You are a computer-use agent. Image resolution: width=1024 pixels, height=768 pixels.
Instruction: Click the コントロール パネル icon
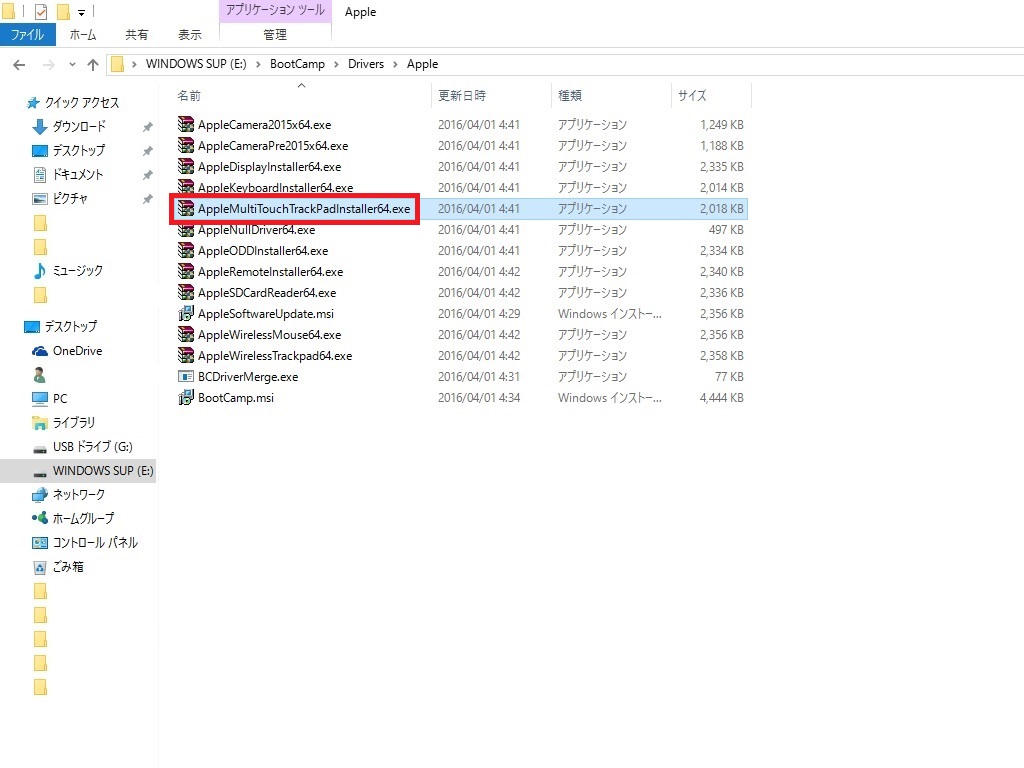click(x=40, y=543)
